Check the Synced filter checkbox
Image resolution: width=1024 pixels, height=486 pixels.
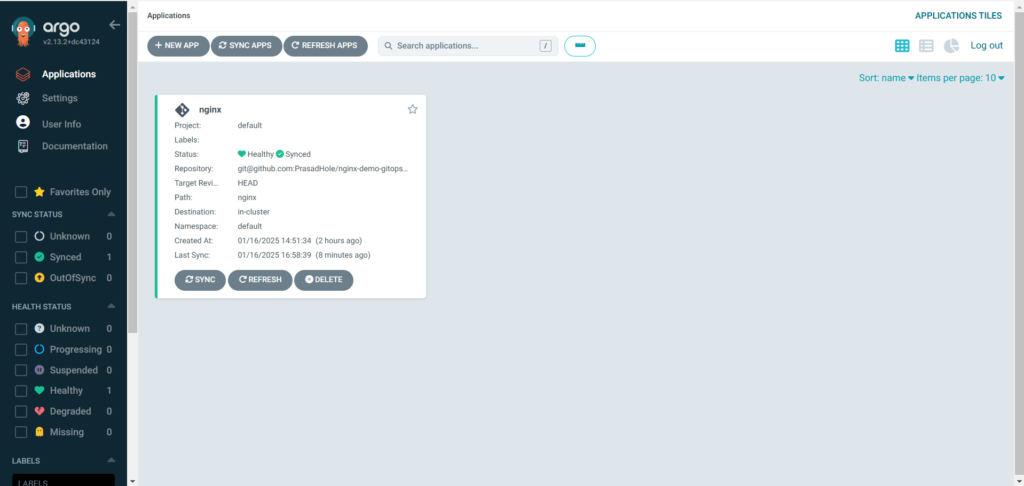tap(21, 257)
